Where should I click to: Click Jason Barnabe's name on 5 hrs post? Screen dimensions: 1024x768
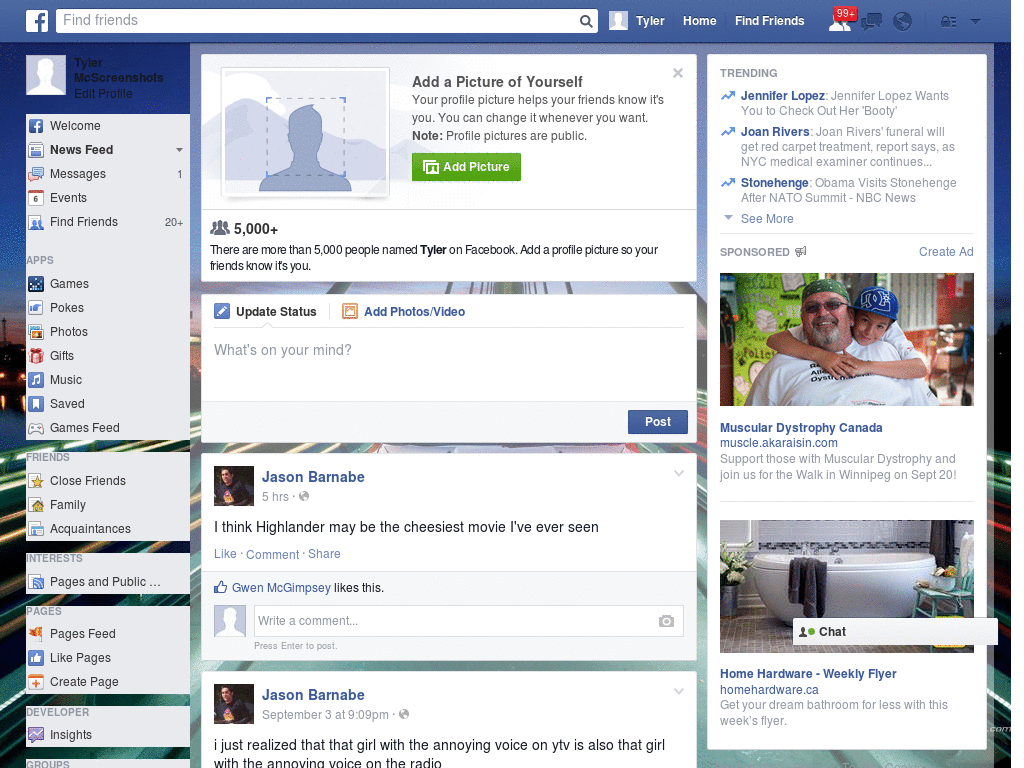(x=313, y=477)
